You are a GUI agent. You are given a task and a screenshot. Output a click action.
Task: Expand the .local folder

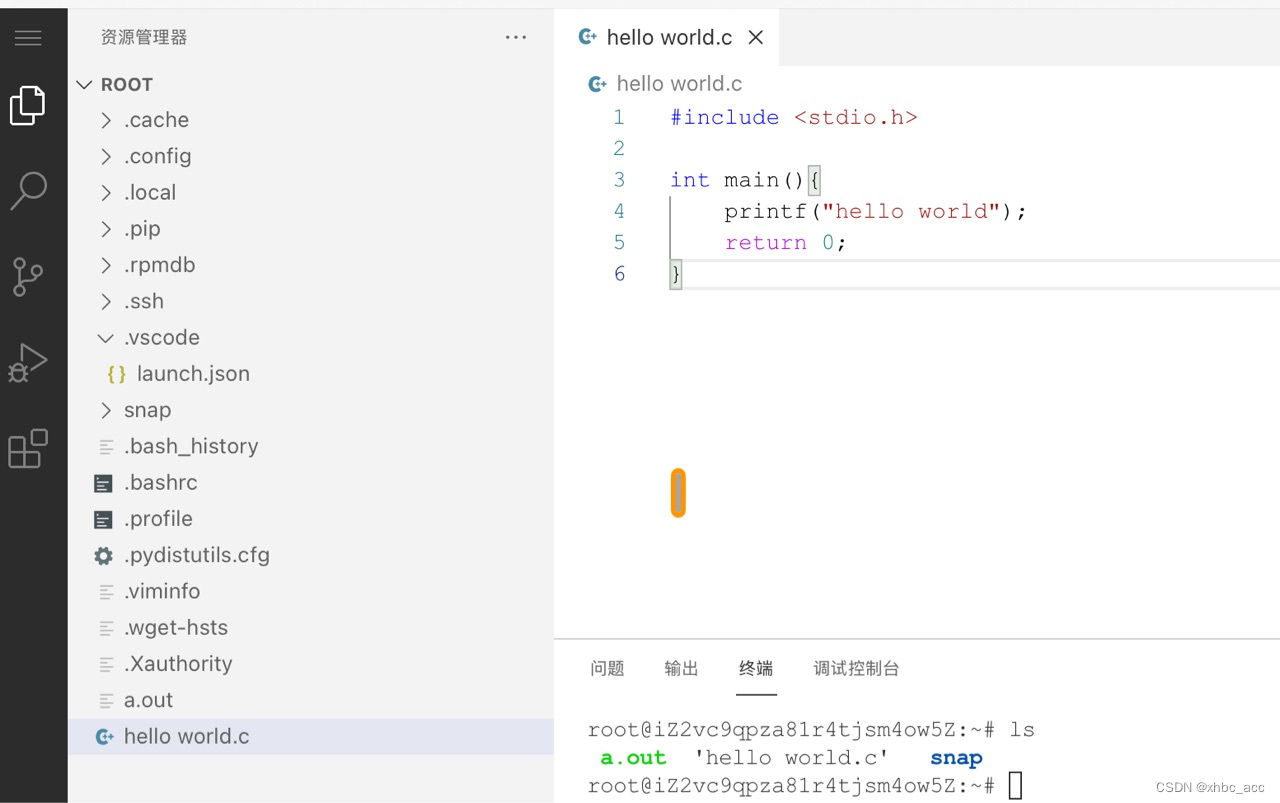click(106, 192)
